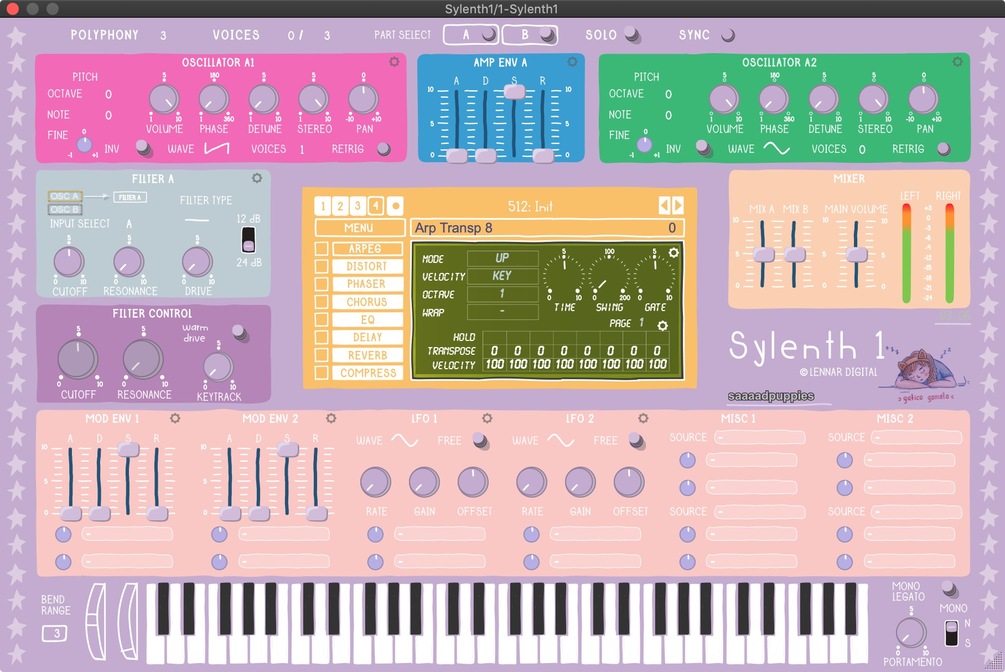Toggle the Sync switch
The image size is (1005, 672).
(x=727, y=35)
